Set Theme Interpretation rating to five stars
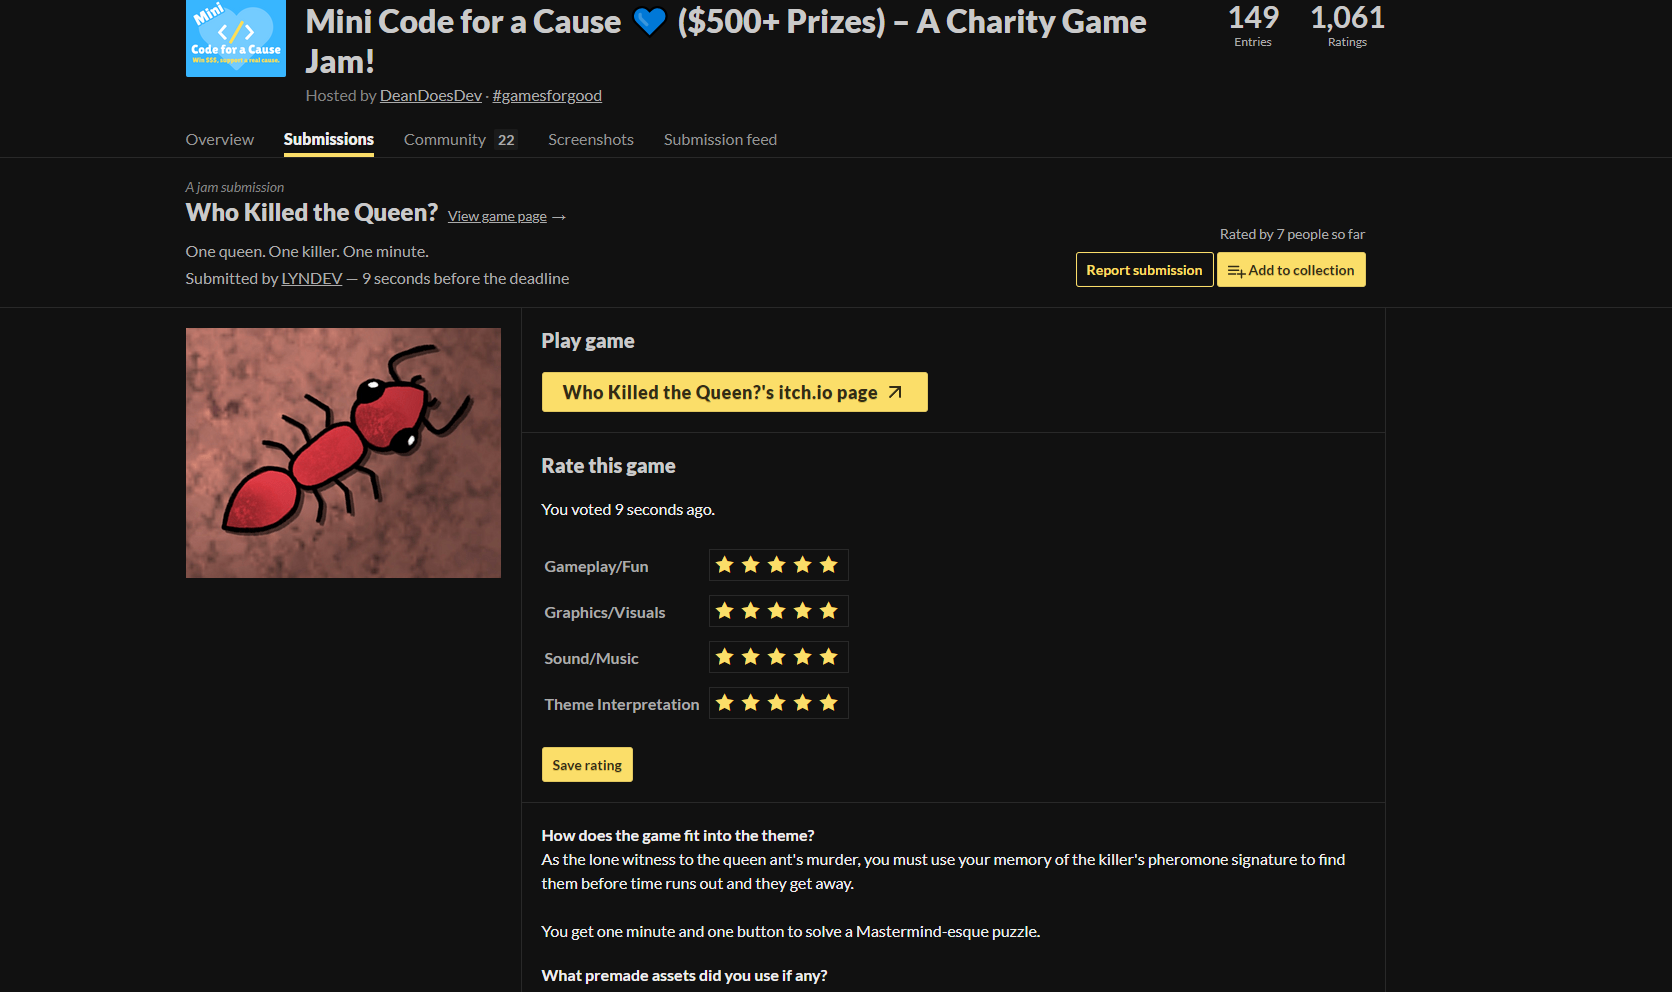Viewport: 1672px width, 992px height. [829, 703]
